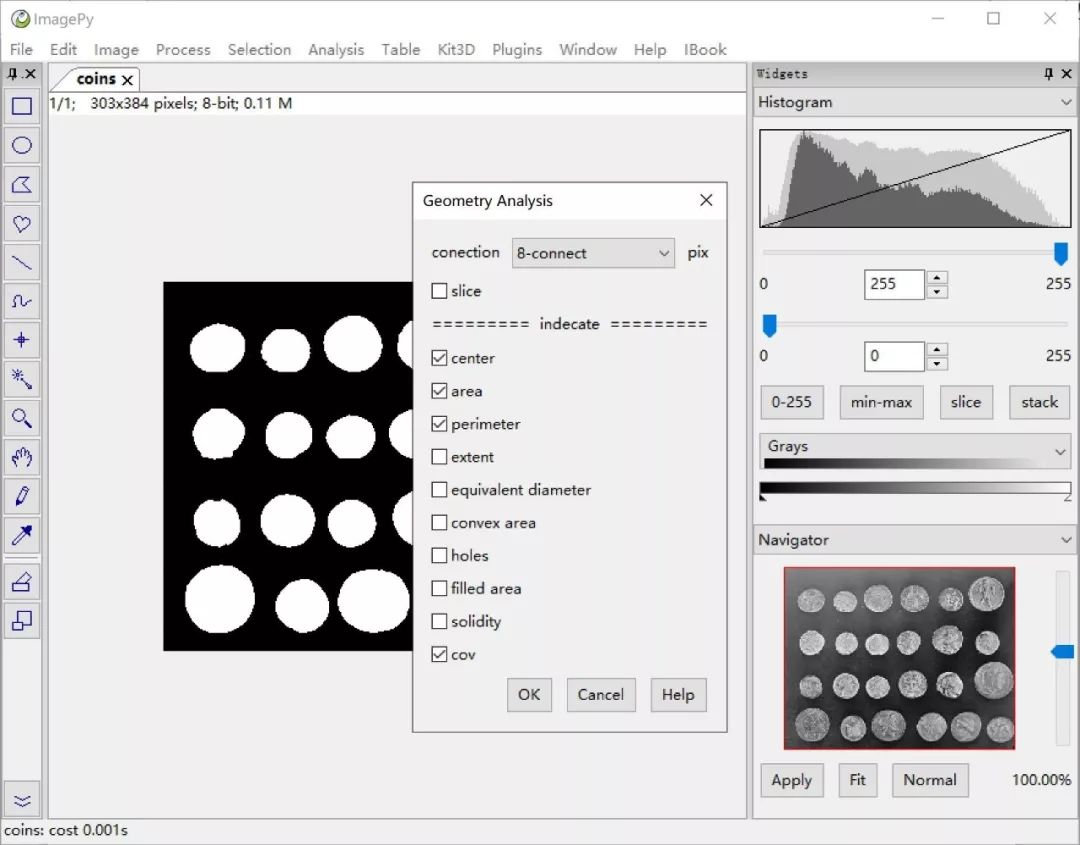Pick the pencil drawing tool
The image size is (1080, 845).
pos(22,496)
